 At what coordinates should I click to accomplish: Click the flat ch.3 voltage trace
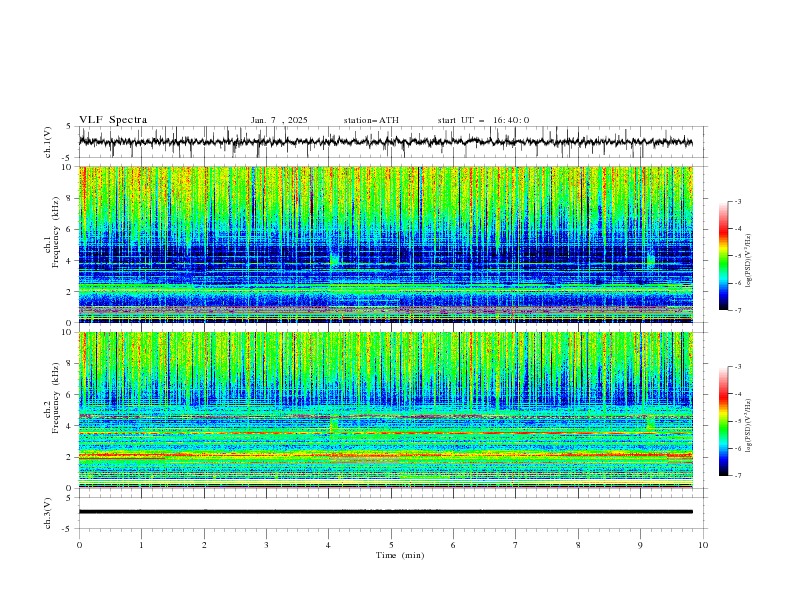coord(385,512)
